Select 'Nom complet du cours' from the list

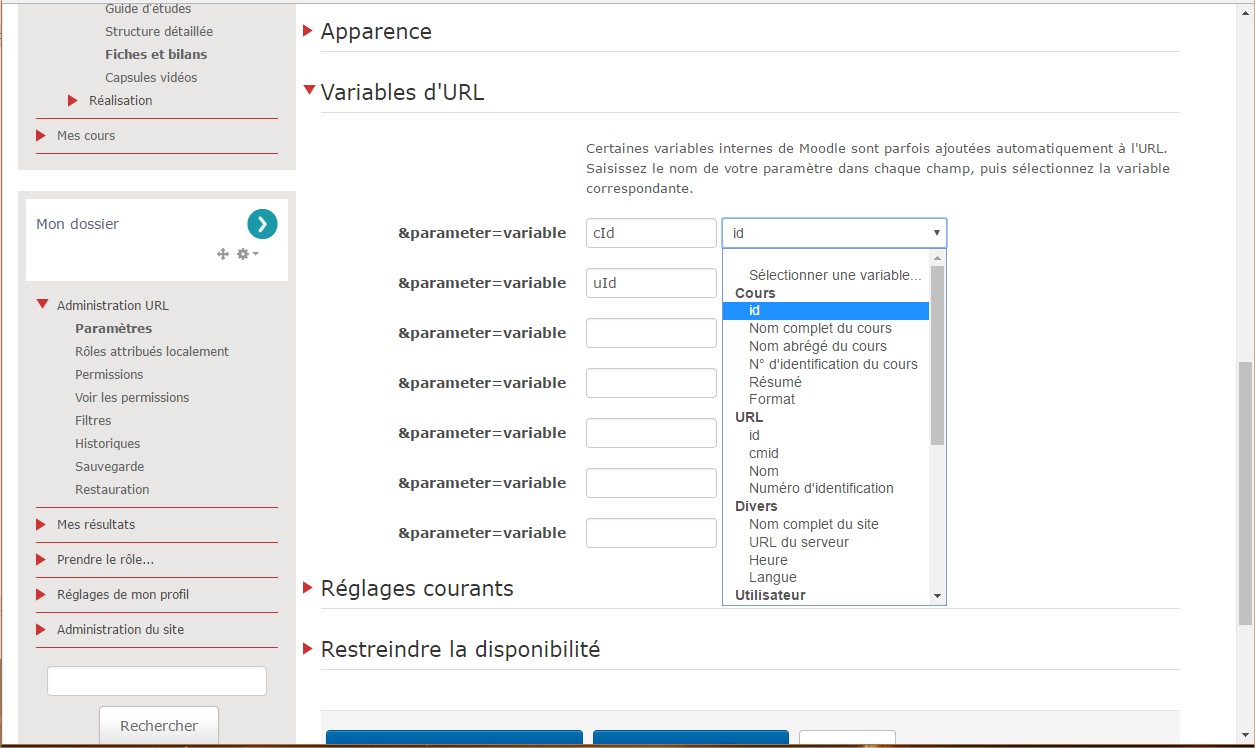[x=820, y=328]
